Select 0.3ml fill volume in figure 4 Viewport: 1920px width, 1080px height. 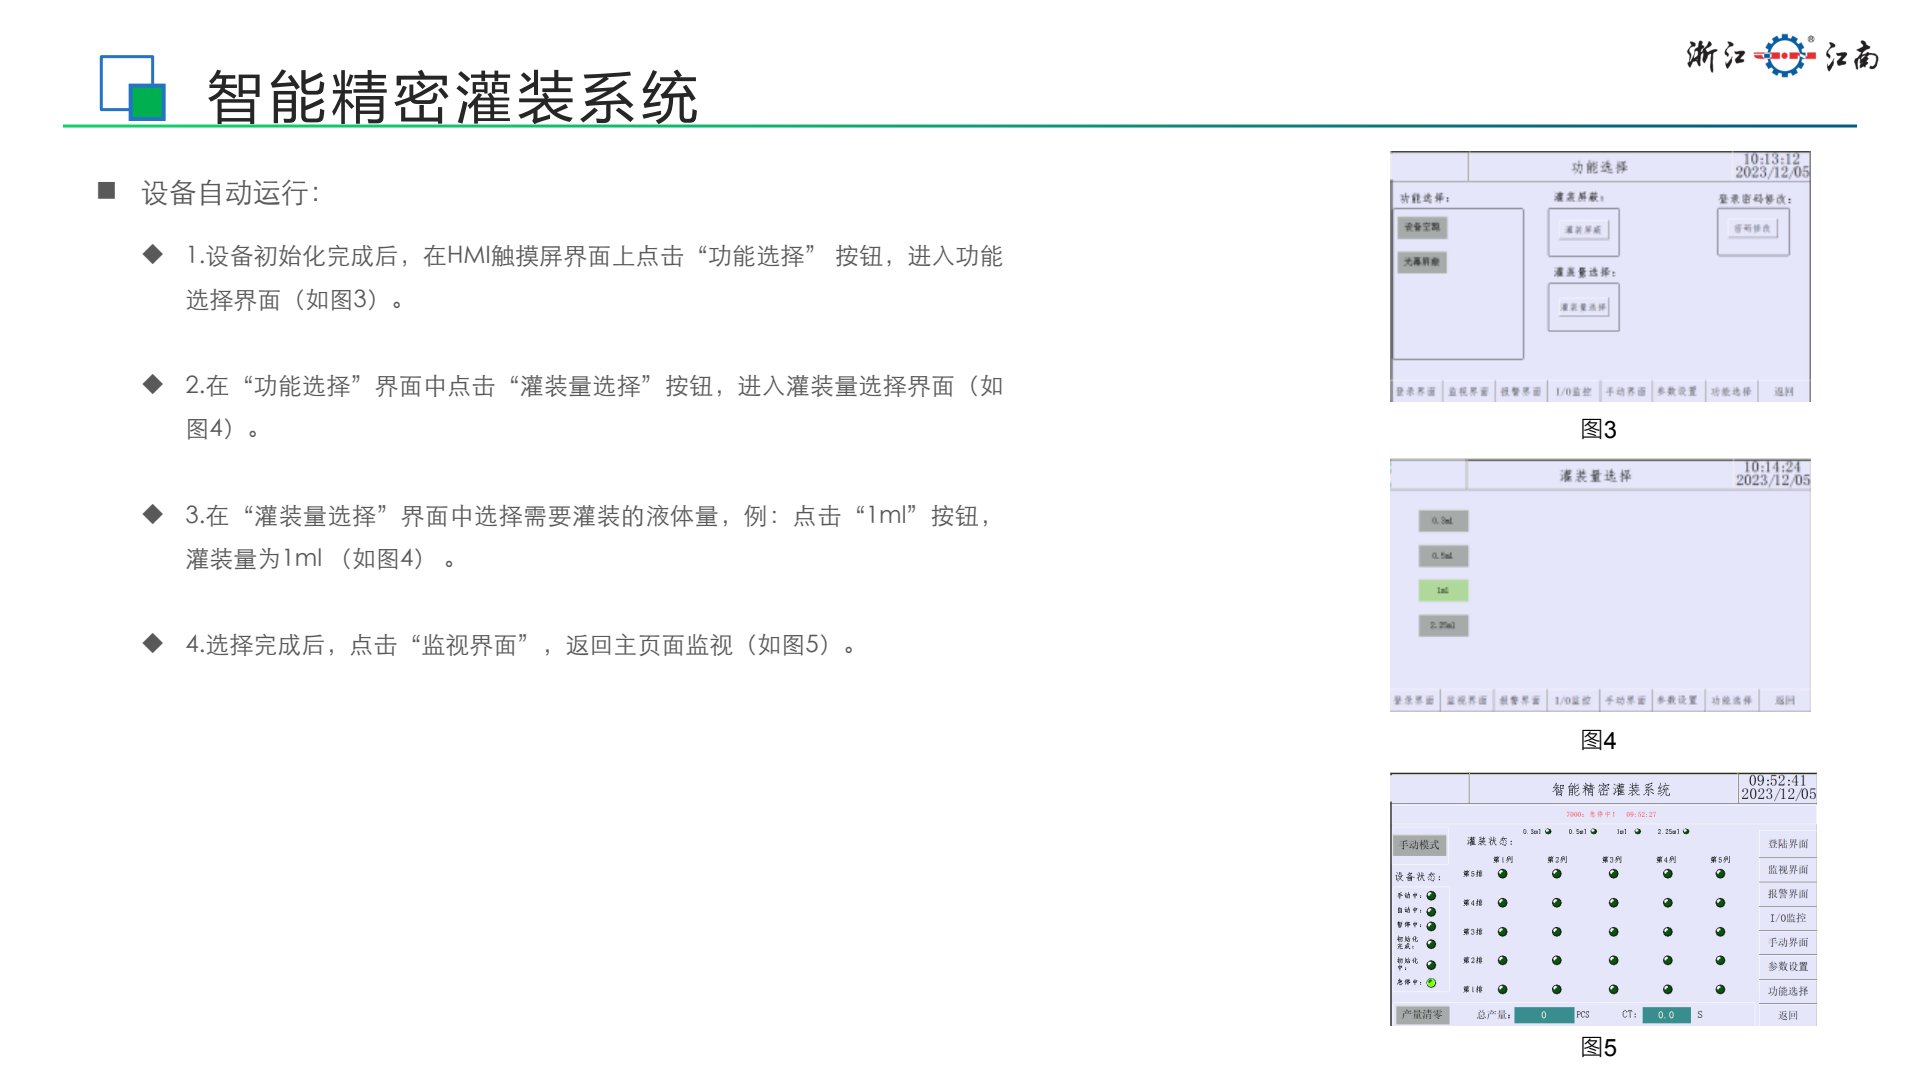click(x=1443, y=520)
